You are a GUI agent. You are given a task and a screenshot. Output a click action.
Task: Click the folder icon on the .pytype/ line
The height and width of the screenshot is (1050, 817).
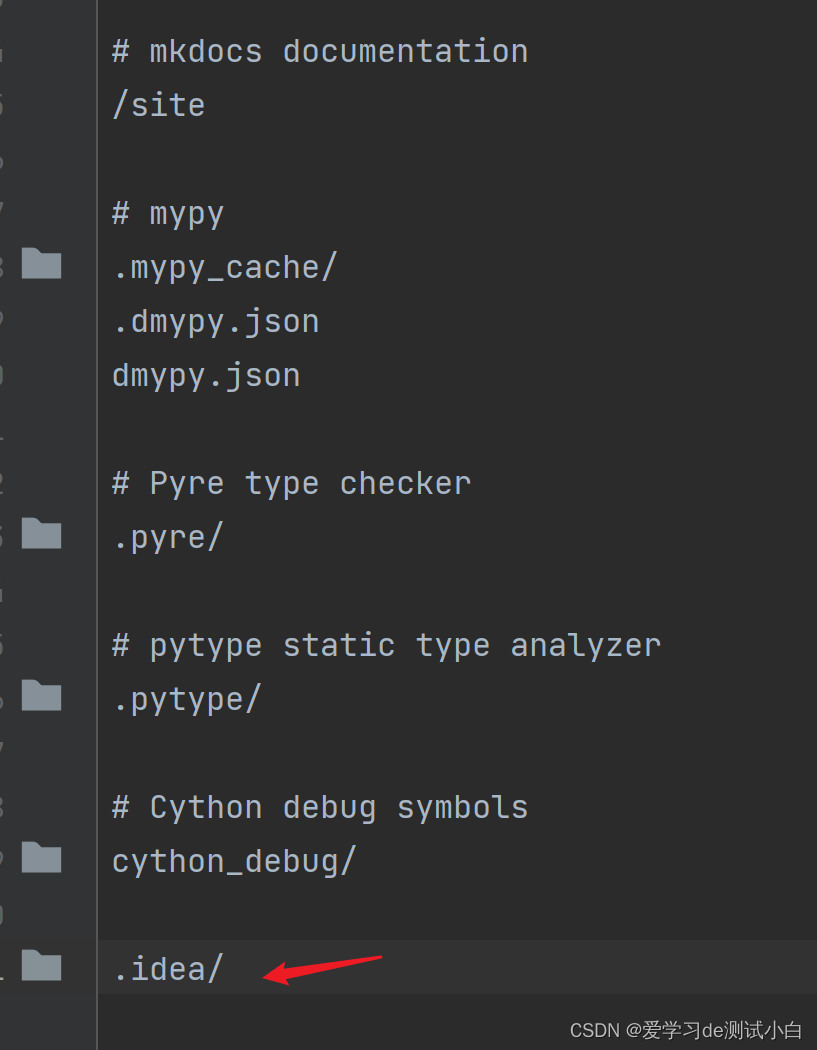(42, 696)
